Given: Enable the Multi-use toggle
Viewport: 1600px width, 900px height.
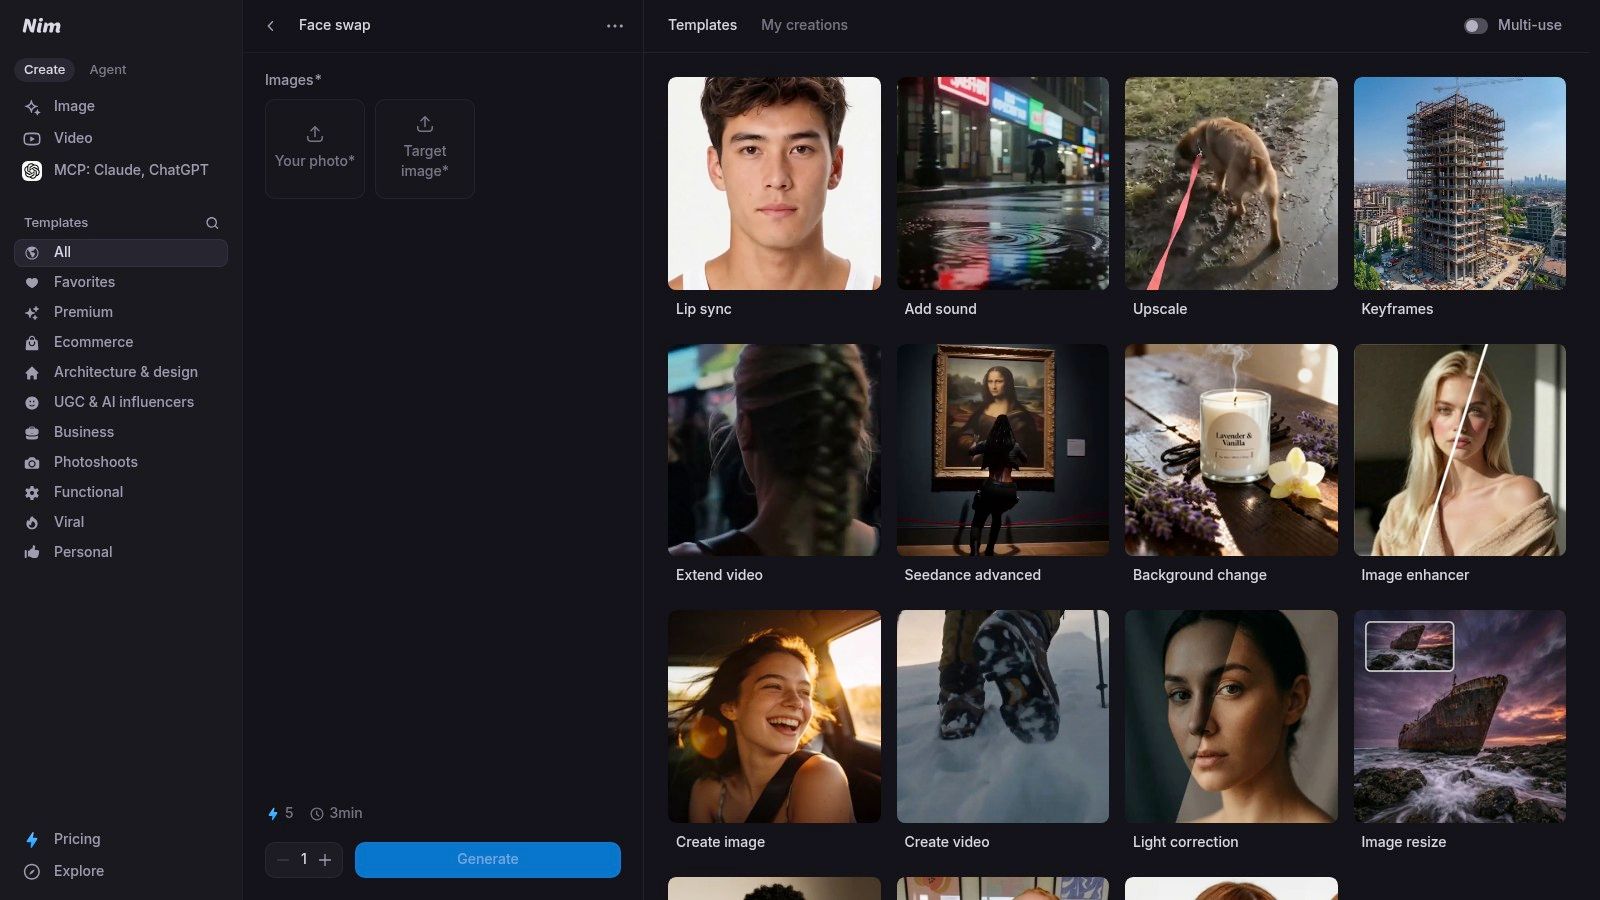Looking at the screenshot, I should point(1475,26).
